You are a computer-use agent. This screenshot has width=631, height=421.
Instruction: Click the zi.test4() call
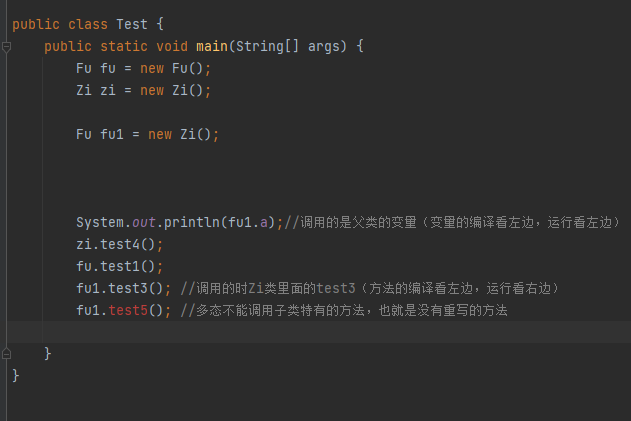[119, 244]
